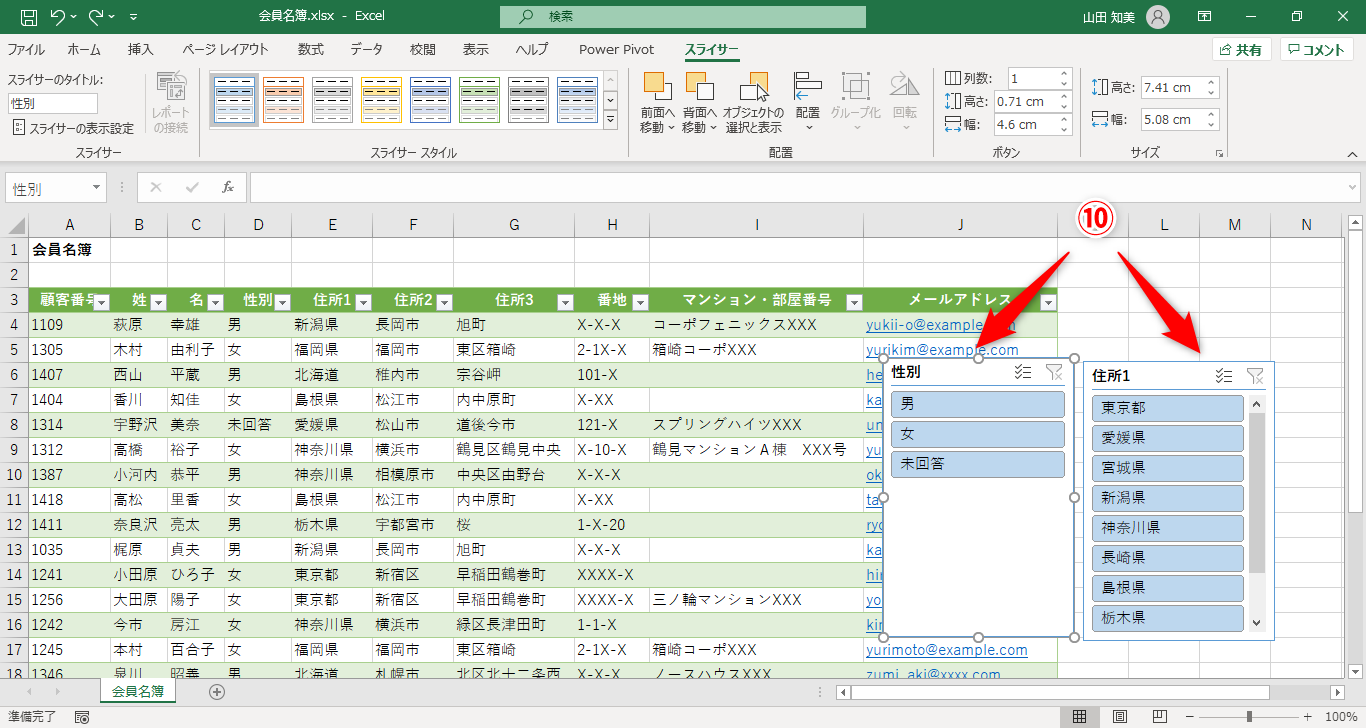Screen dimensions: 1366x728
Task: Open the 姓 column filter dropdown
Action: (x=158, y=302)
